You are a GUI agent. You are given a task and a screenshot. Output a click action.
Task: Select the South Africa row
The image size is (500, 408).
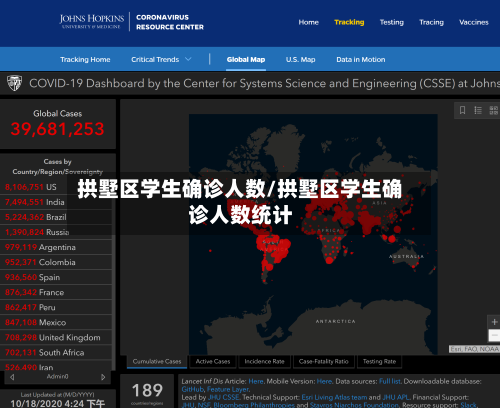pos(56,352)
